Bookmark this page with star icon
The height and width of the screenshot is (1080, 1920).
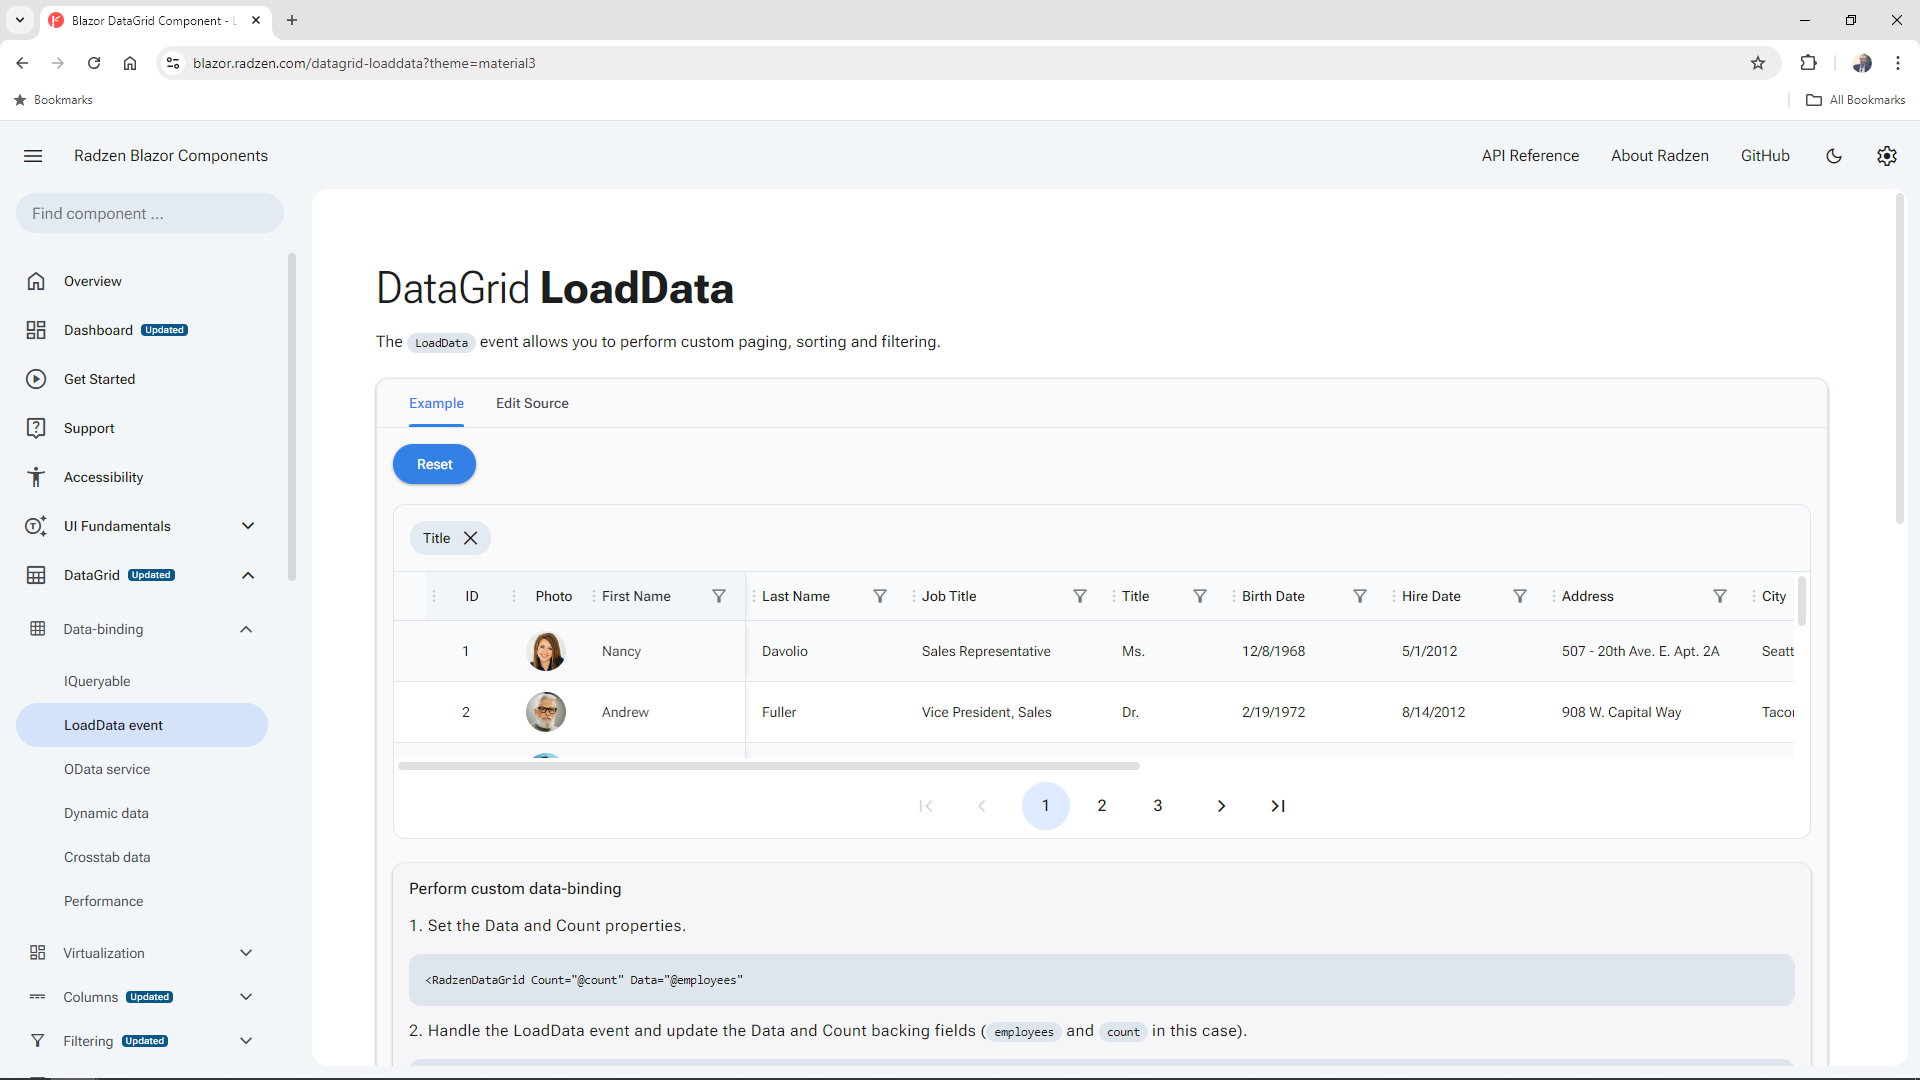tap(1758, 63)
